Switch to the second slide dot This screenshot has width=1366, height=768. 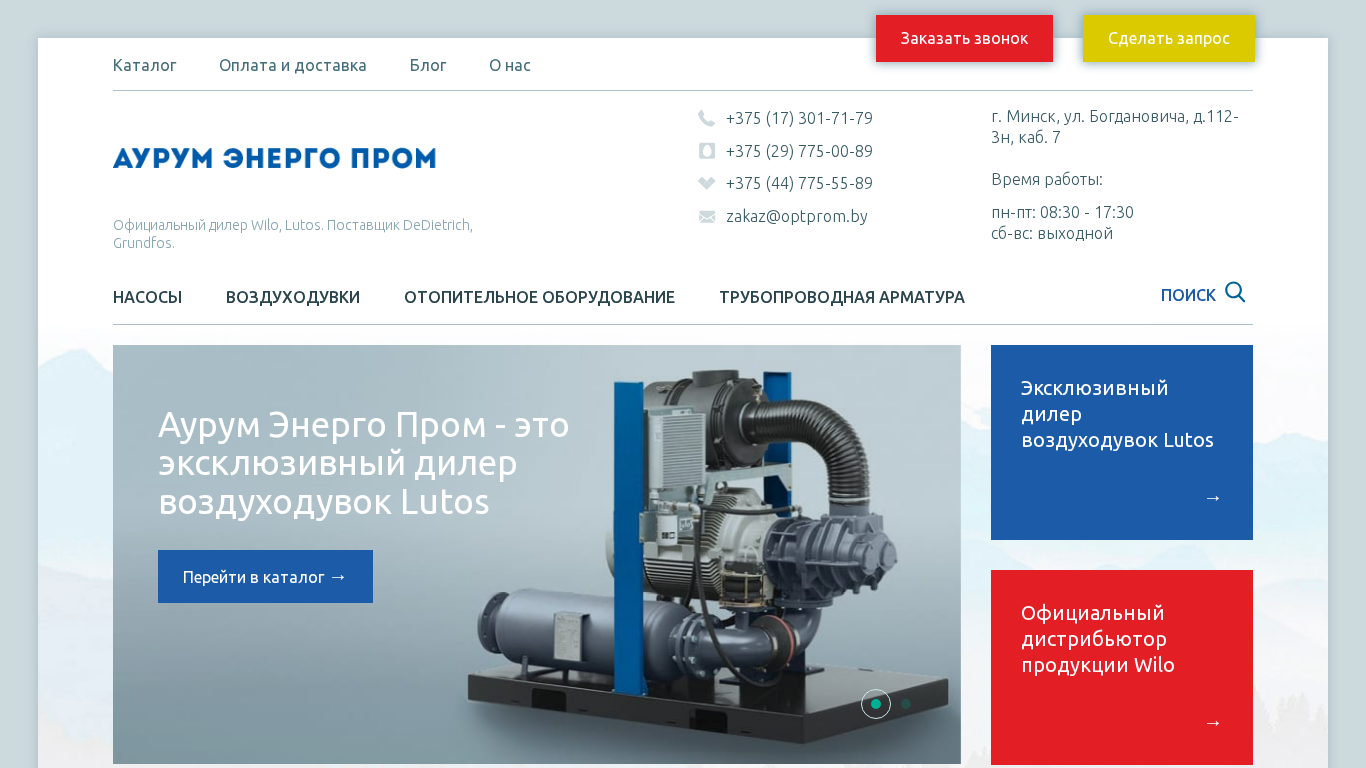click(906, 704)
